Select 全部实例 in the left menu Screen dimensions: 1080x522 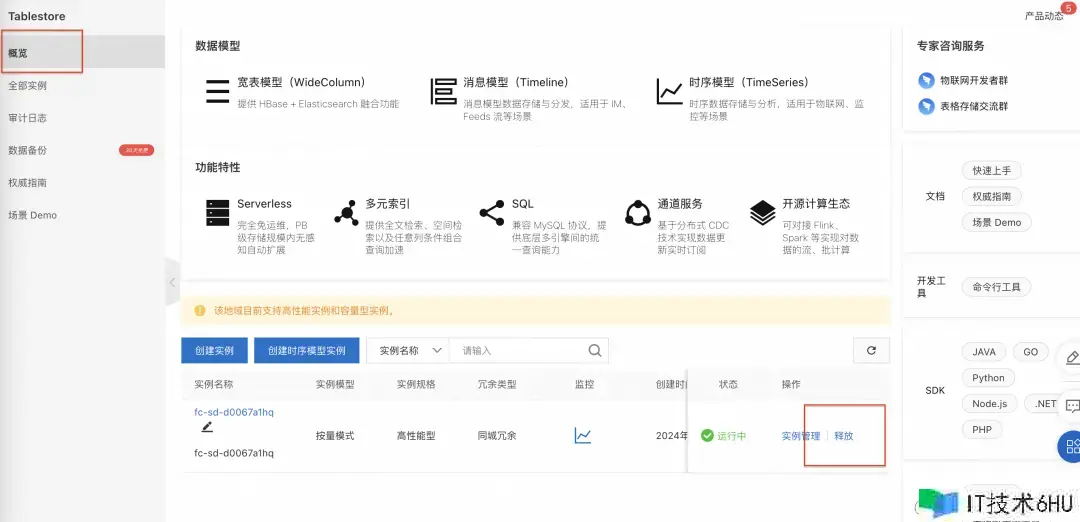pyautogui.click(x=28, y=86)
